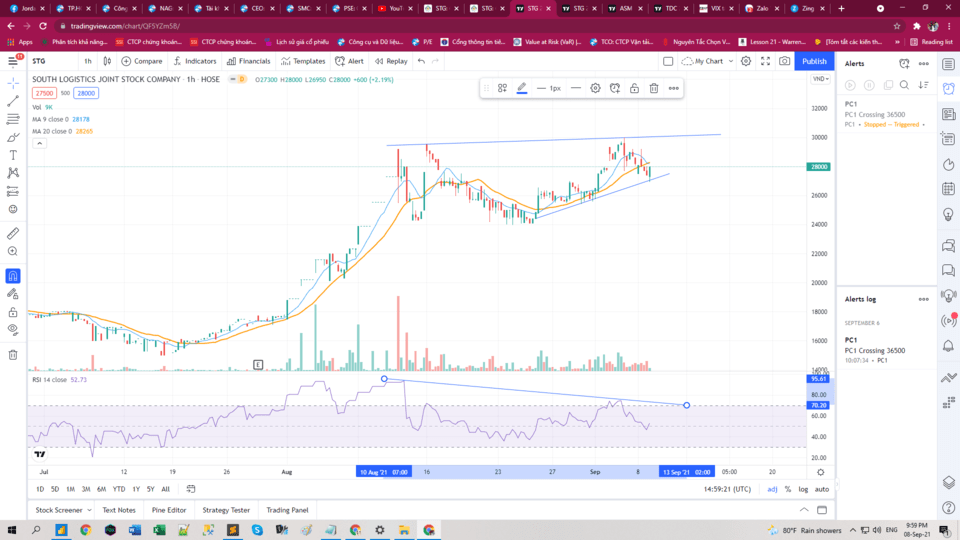Screen dimensions: 960x540
Task: Open the Fibonacci retracement tools
Action: [x=13, y=119]
